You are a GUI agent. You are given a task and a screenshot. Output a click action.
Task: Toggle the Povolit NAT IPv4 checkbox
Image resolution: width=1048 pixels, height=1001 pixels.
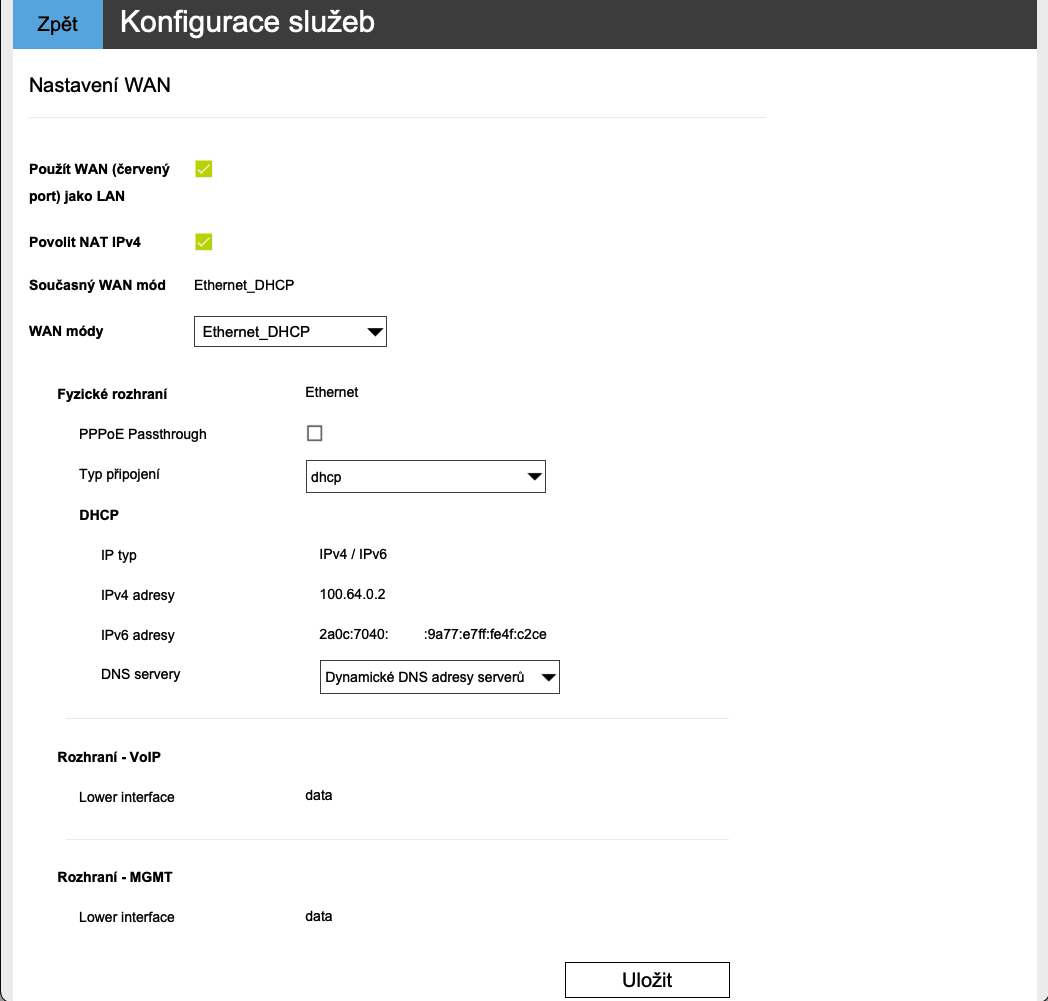click(204, 242)
